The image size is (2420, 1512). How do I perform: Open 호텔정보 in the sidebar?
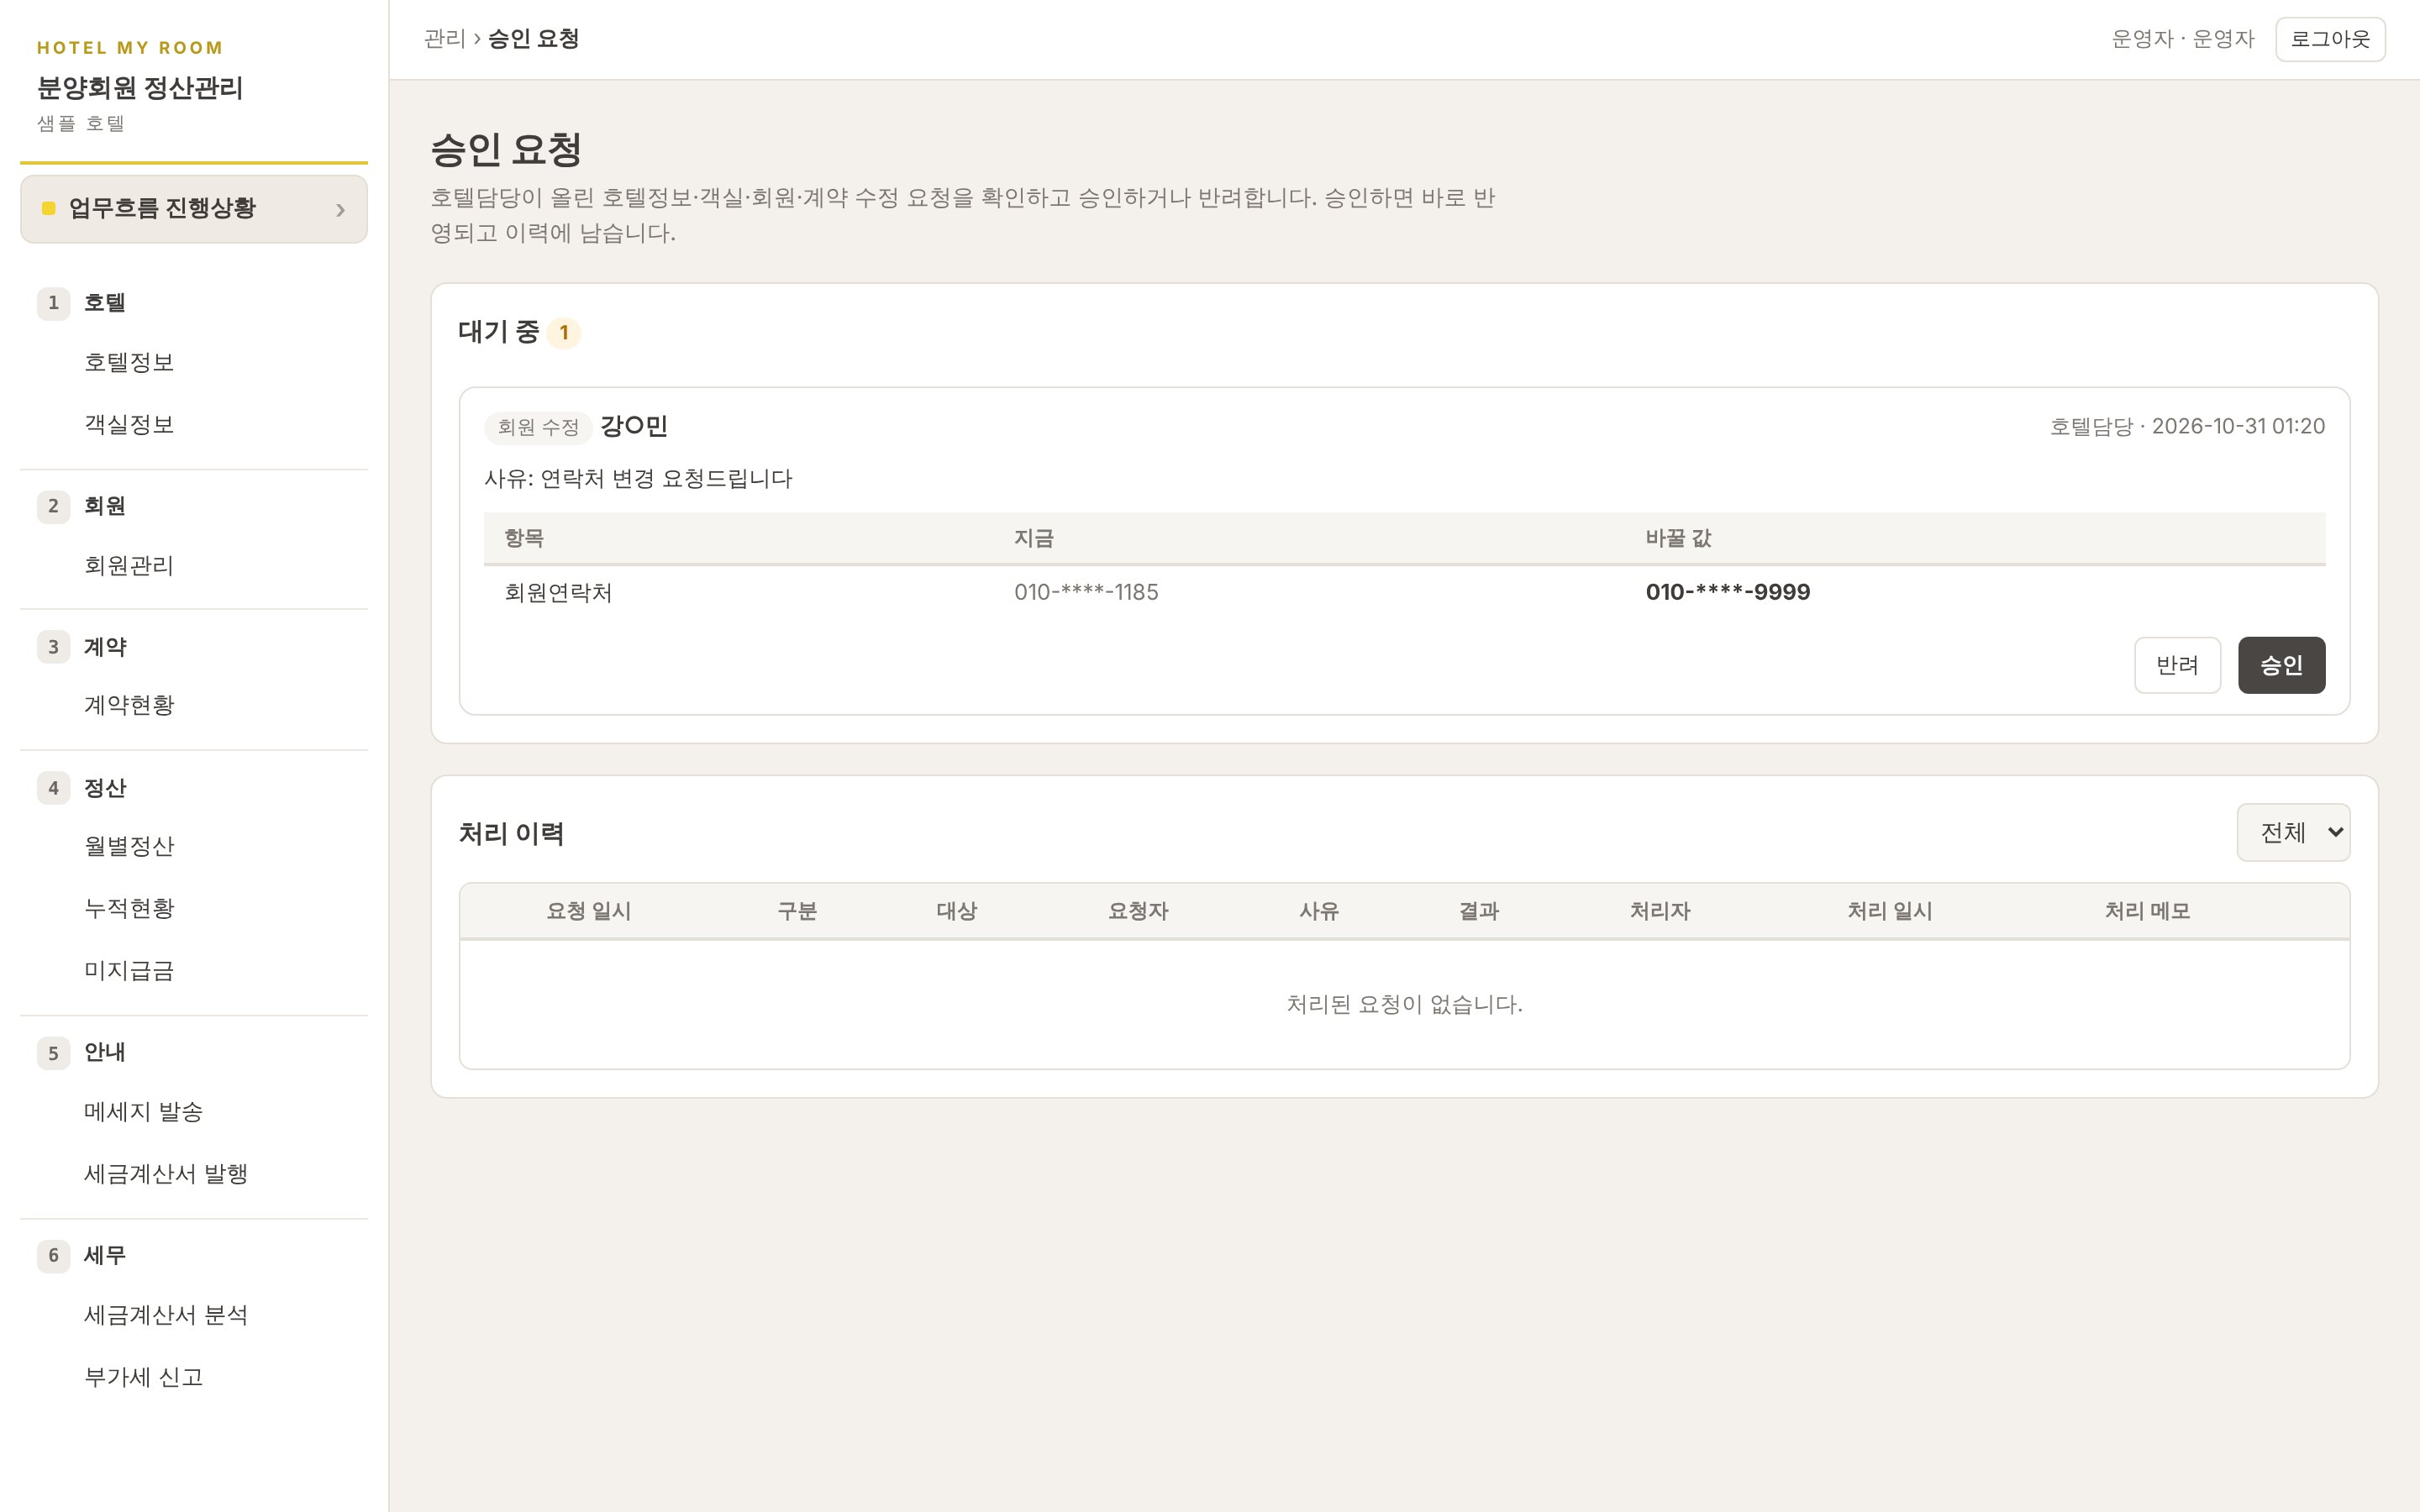[129, 362]
